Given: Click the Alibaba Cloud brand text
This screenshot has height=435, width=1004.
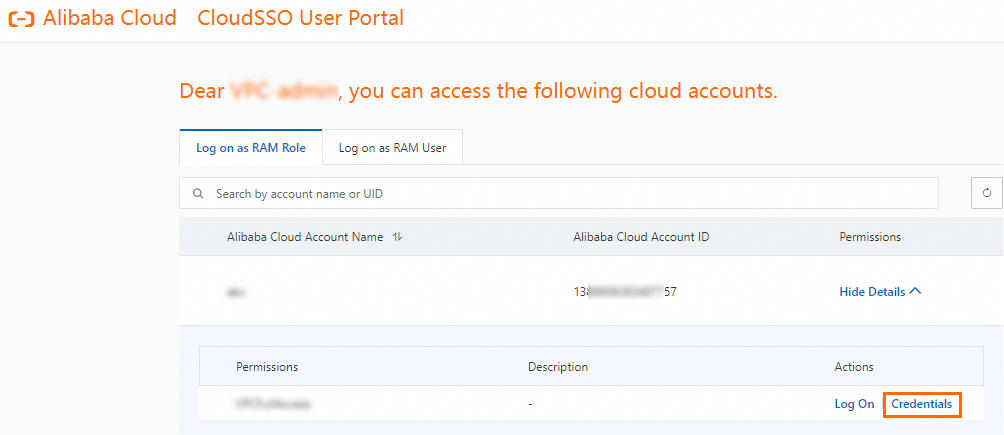Looking at the screenshot, I should pos(110,19).
